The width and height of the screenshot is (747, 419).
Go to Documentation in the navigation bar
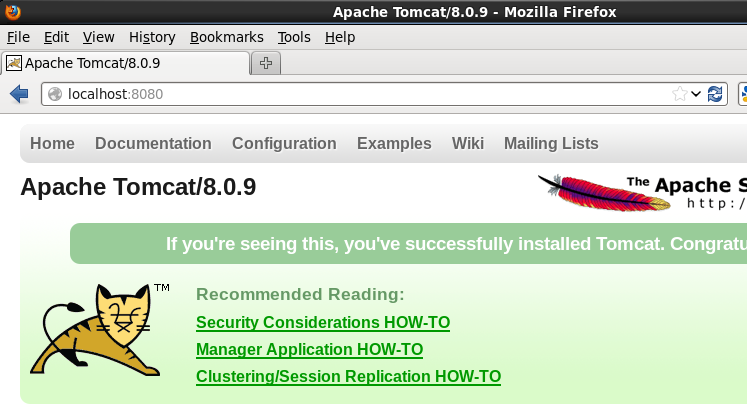pos(153,143)
